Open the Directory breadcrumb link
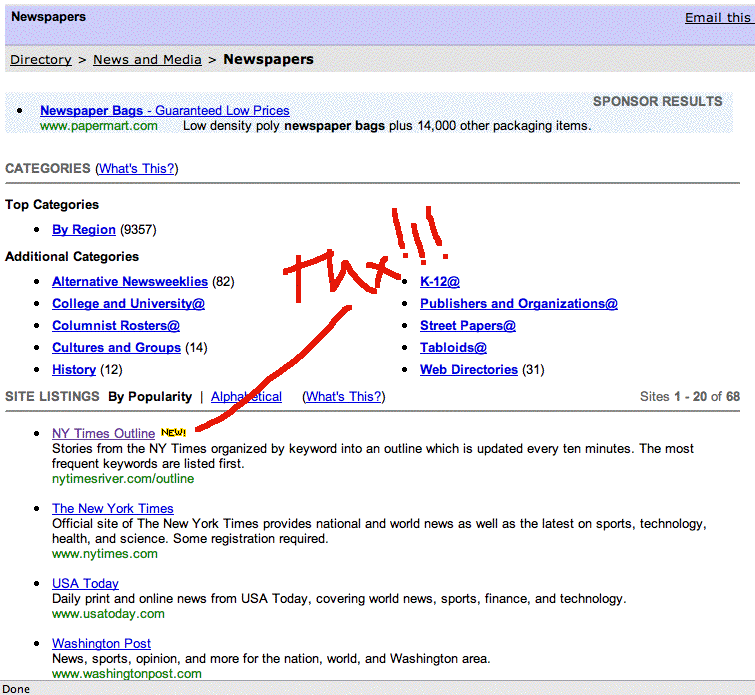The width and height of the screenshot is (755, 695). [41, 60]
